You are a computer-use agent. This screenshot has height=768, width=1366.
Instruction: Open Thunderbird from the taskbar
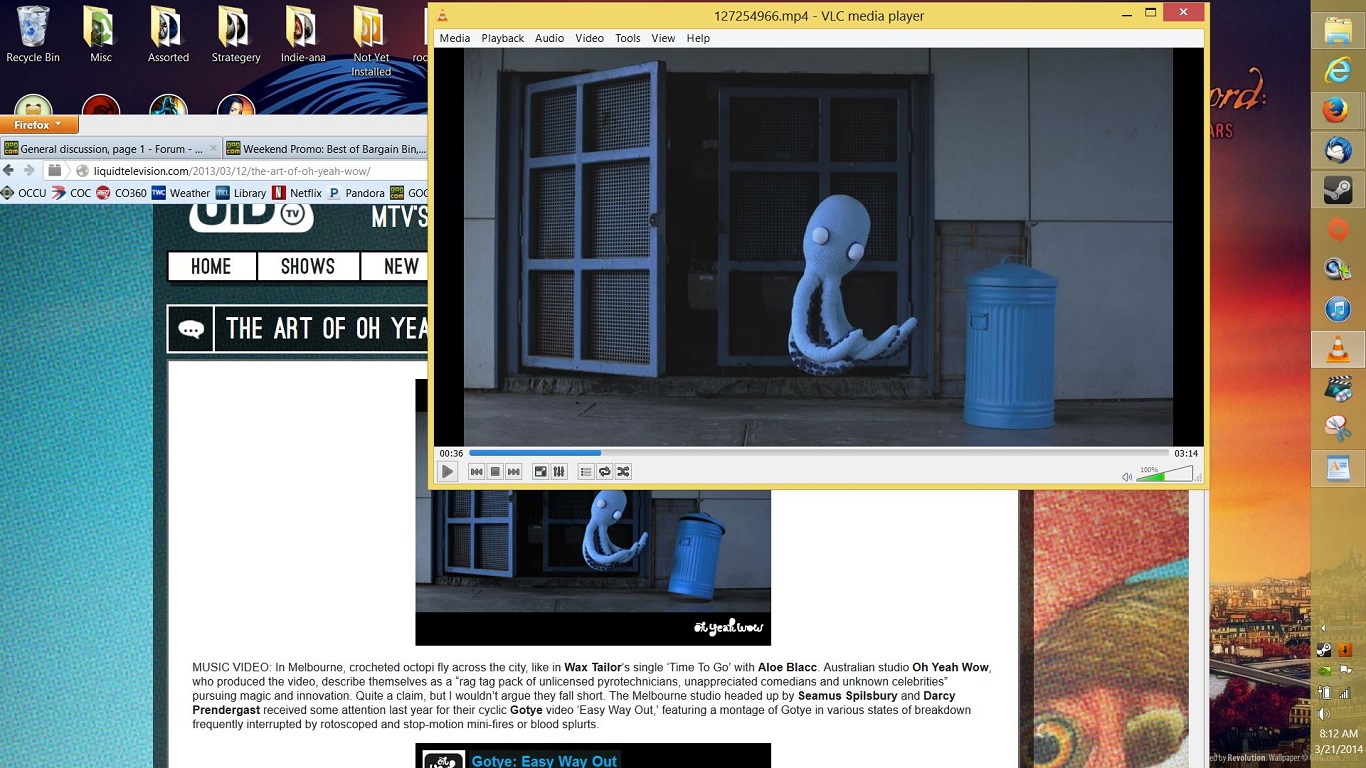[x=1338, y=150]
